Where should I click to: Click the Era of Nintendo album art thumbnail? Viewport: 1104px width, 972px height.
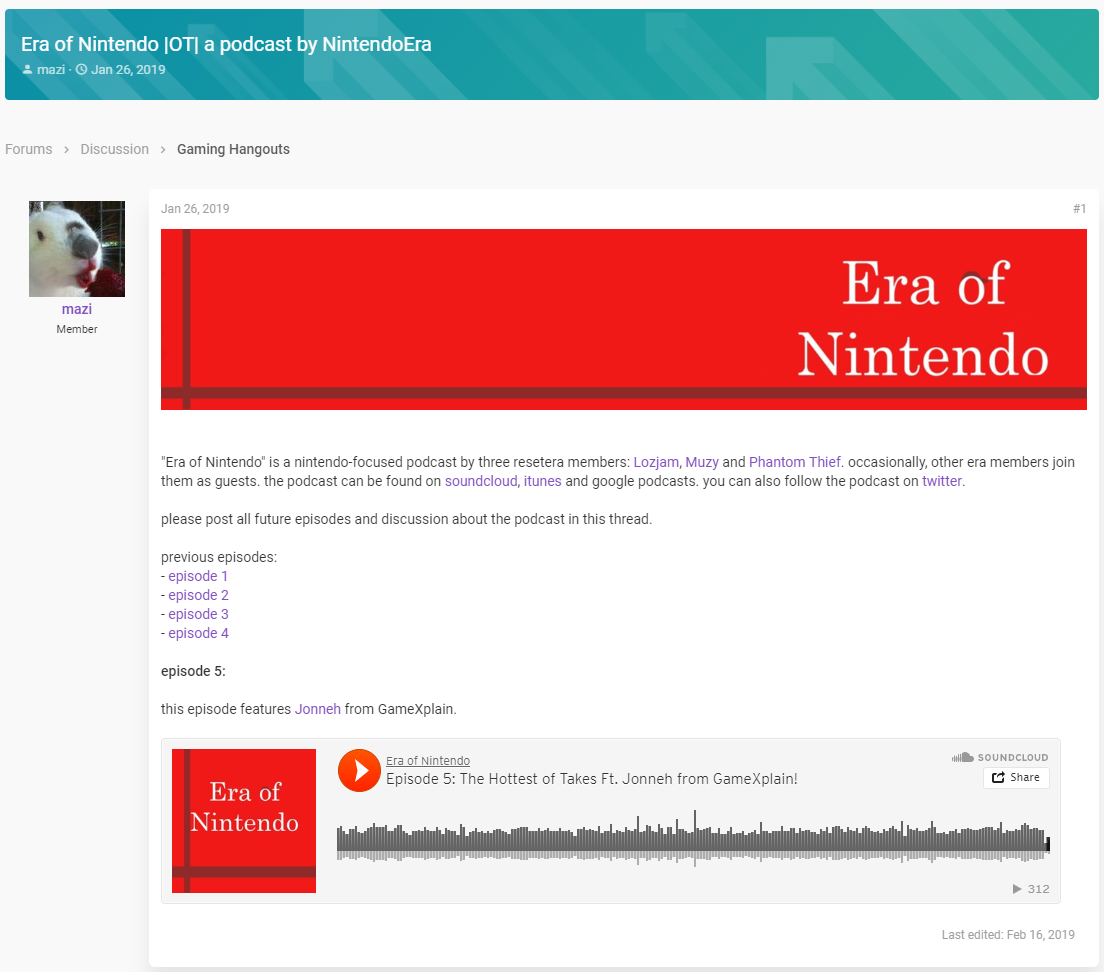click(x=244, y=821)
